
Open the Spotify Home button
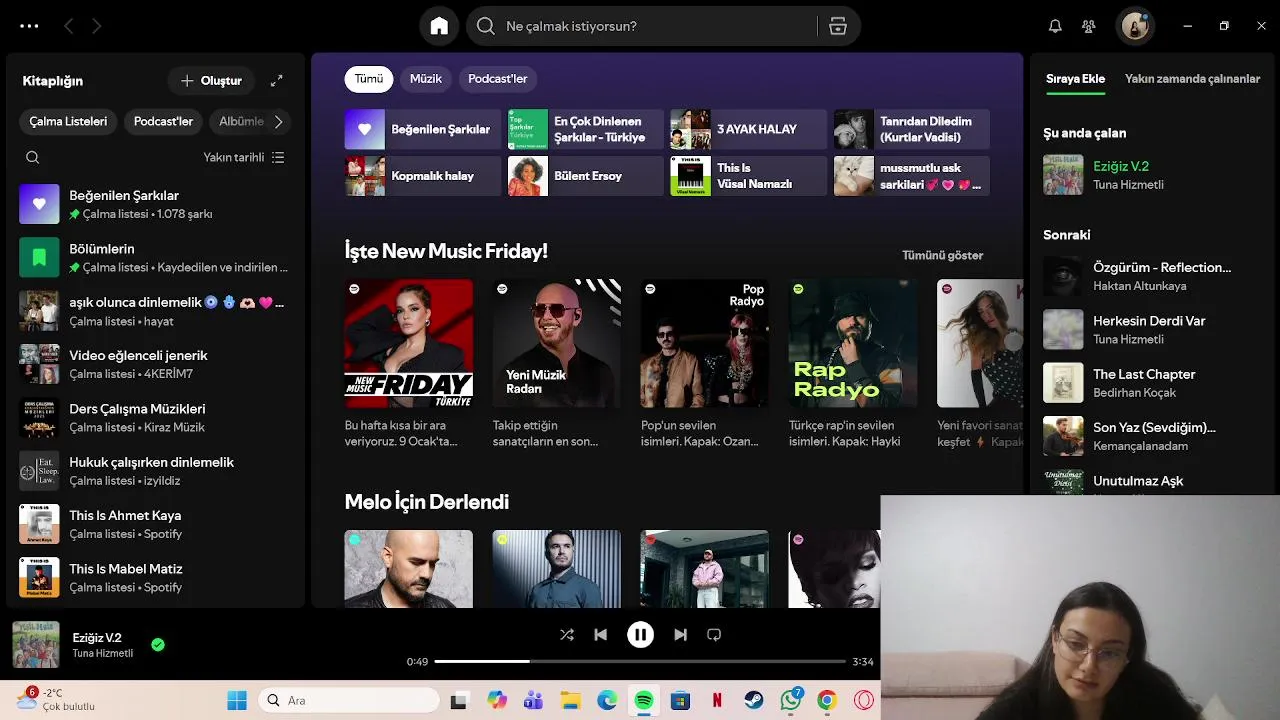point(439,26)
